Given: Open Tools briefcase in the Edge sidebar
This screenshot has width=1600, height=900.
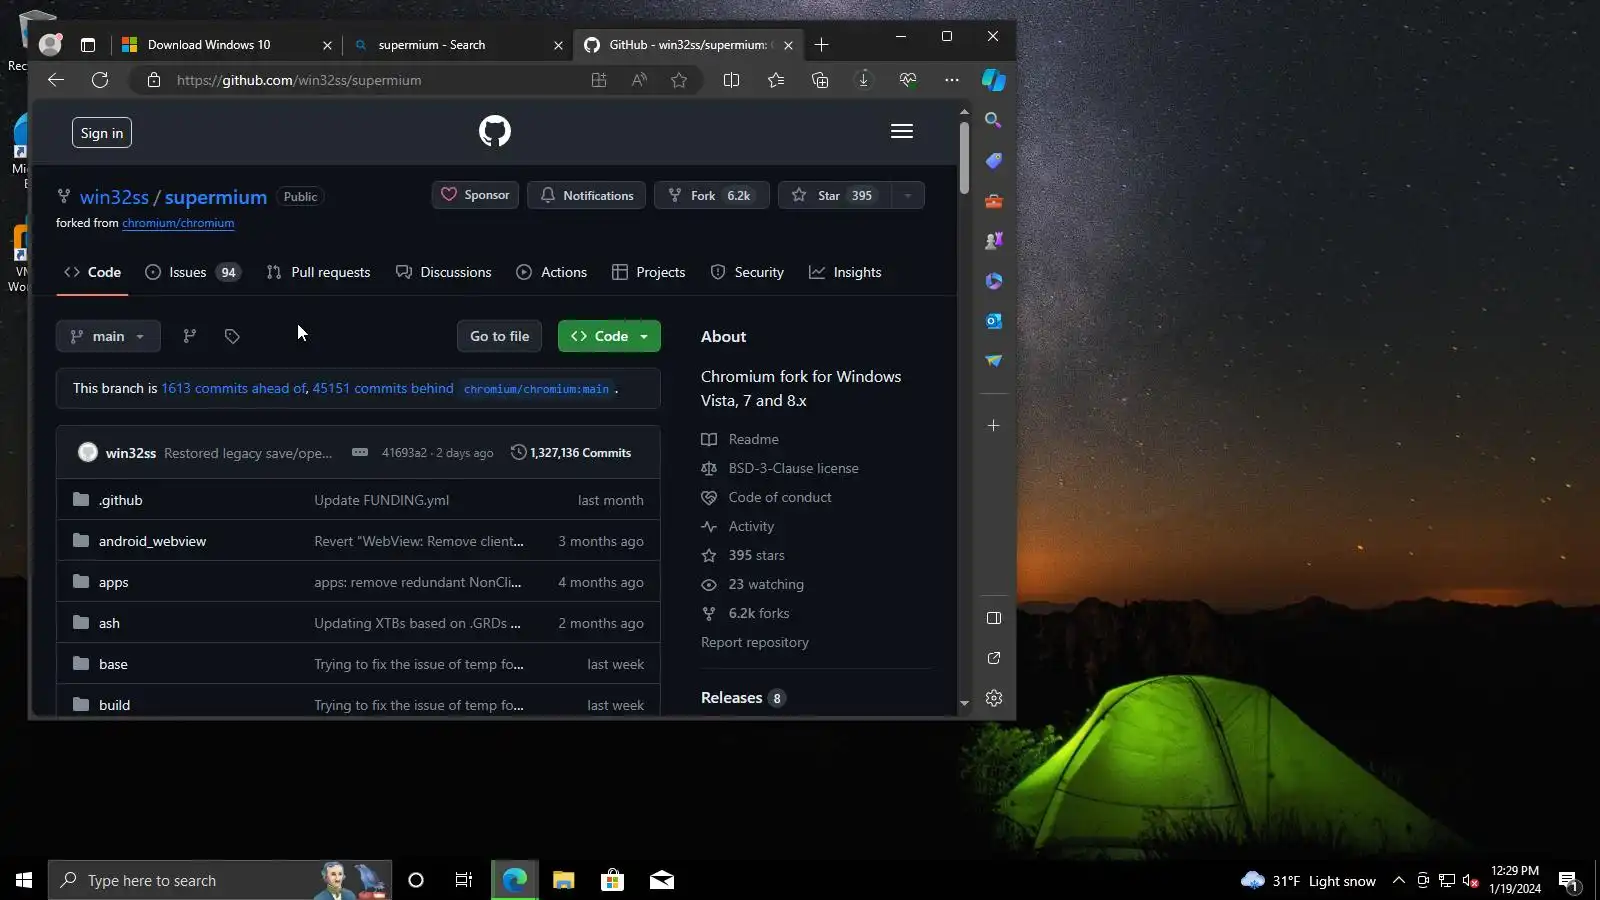Looking at the screenshot, I should click(x=993, y=201).
